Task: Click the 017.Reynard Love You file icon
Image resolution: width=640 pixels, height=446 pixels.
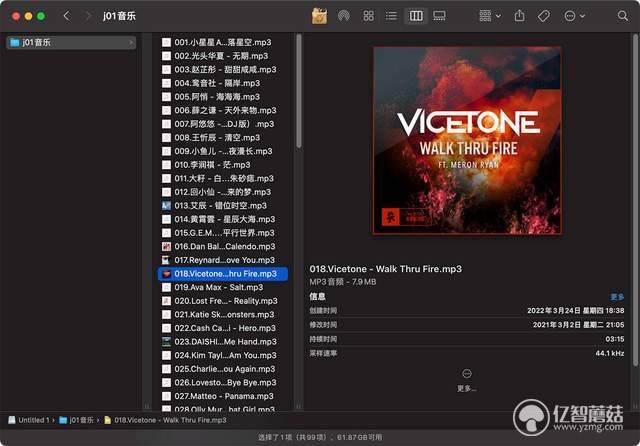Action: click(166, 260)
